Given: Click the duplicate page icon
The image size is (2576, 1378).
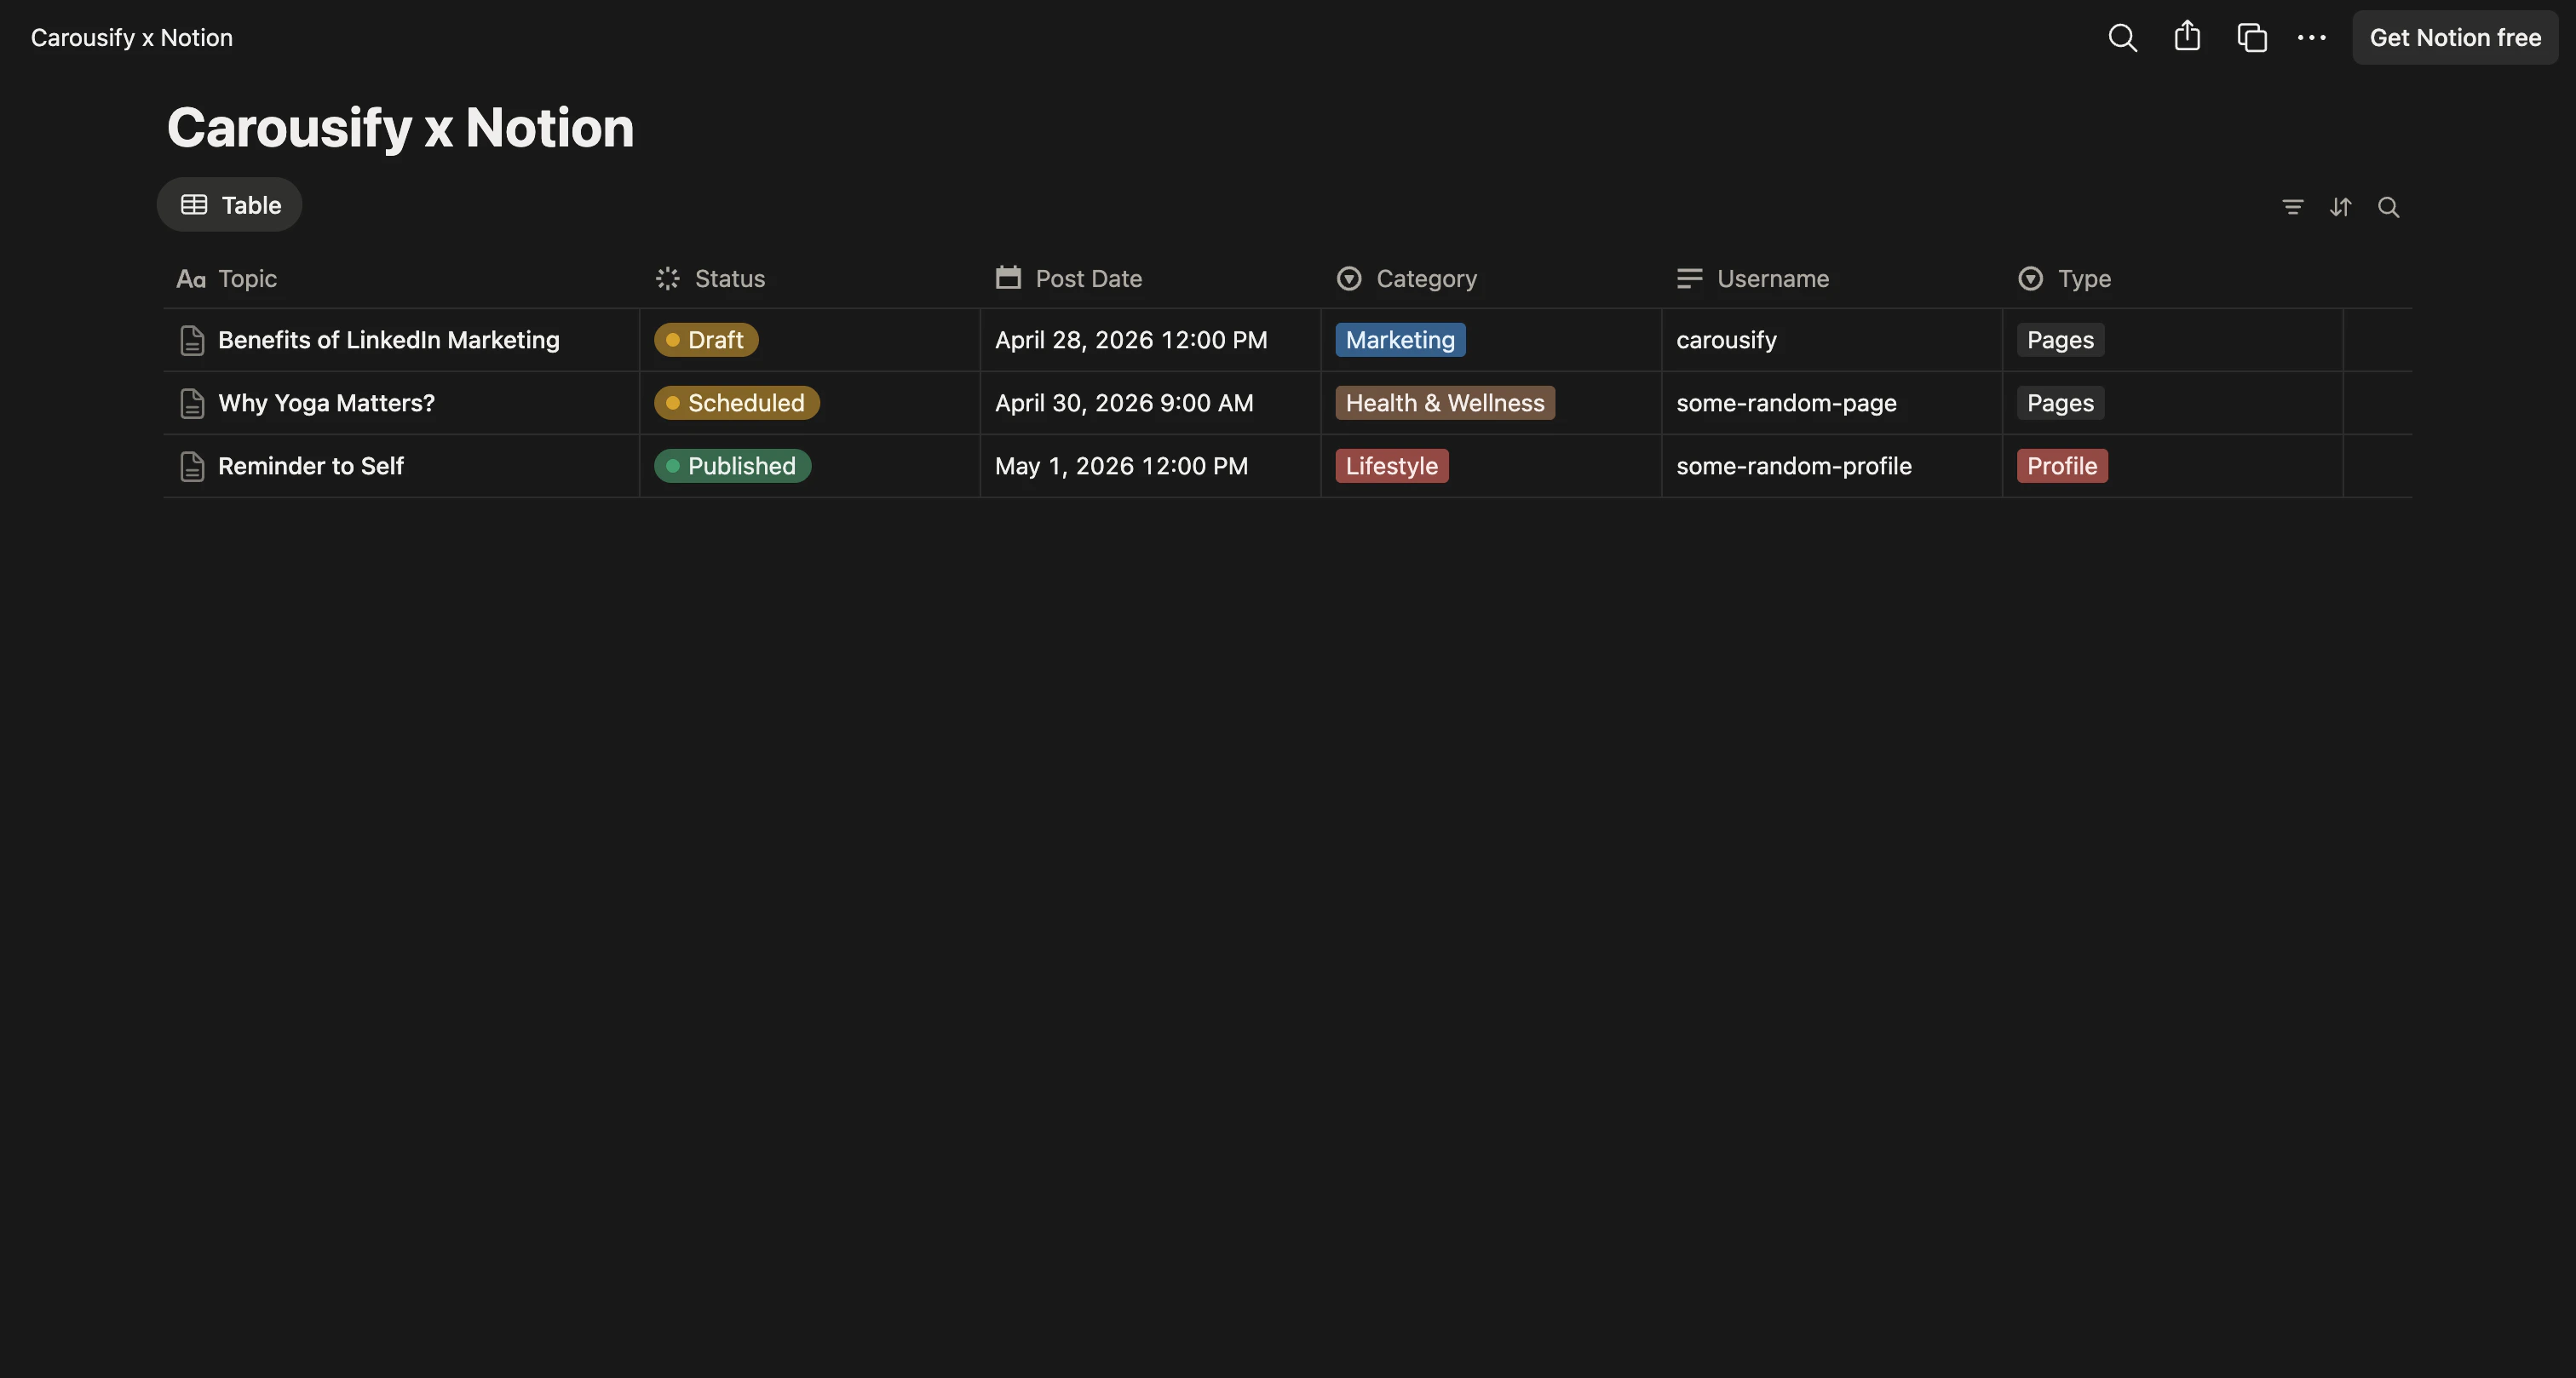Looking at the screenshot, I should pyautogui.click(x=2251, y=38).
